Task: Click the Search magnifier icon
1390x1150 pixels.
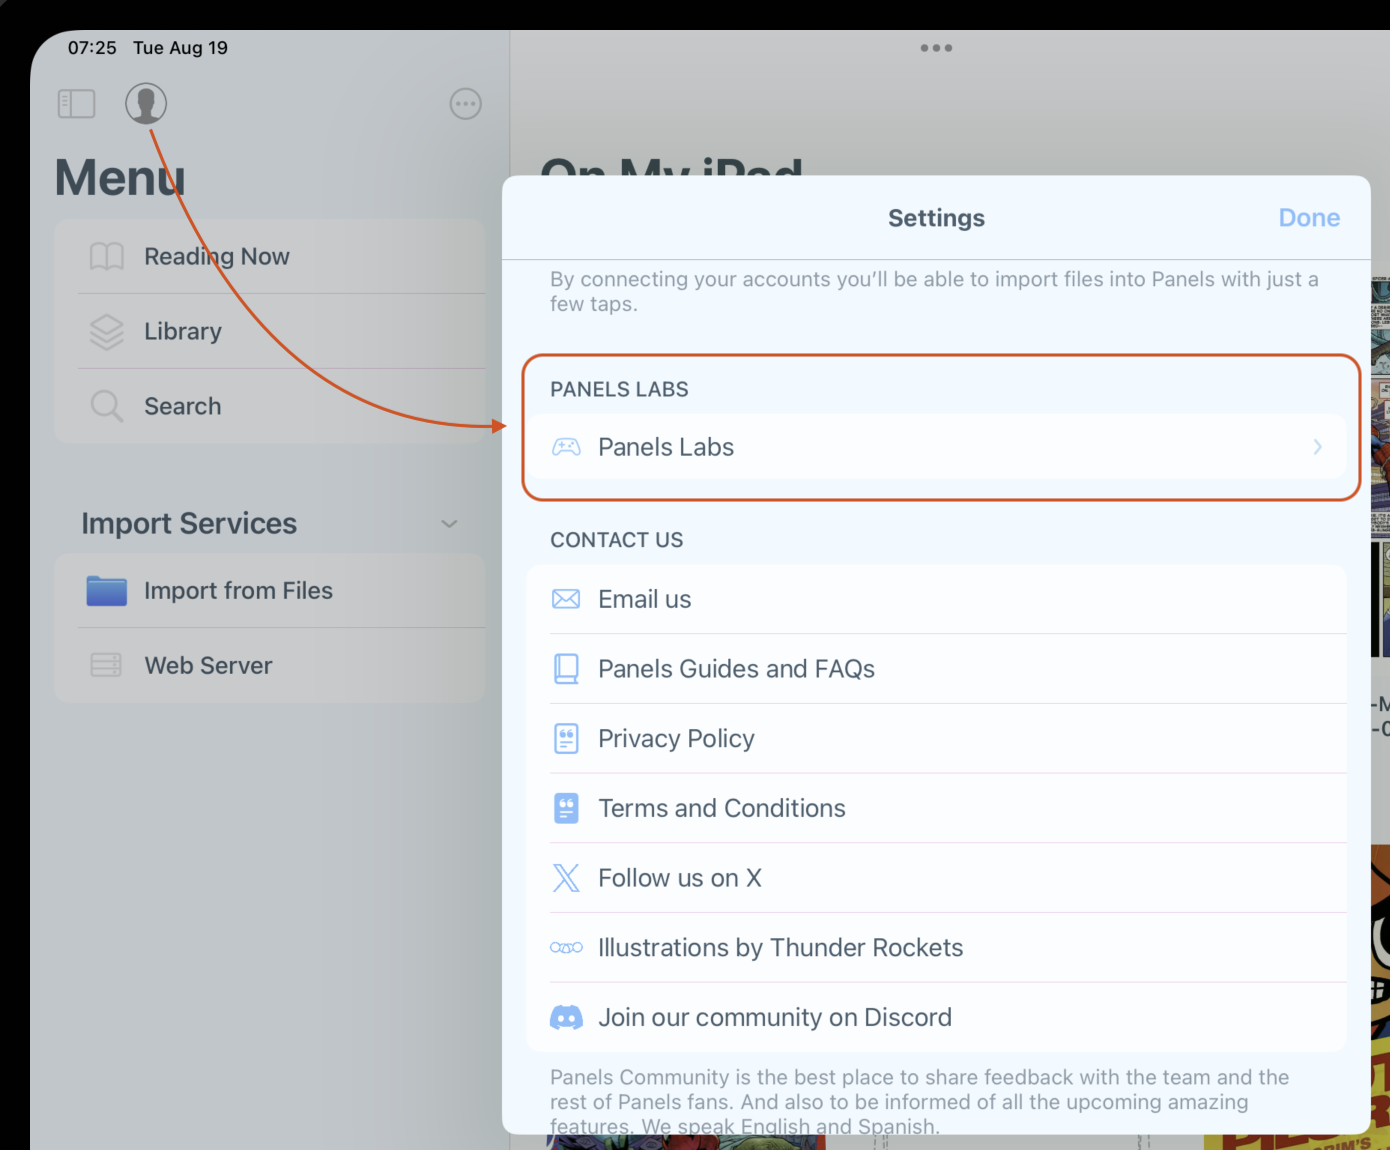Action: (107, 407)
